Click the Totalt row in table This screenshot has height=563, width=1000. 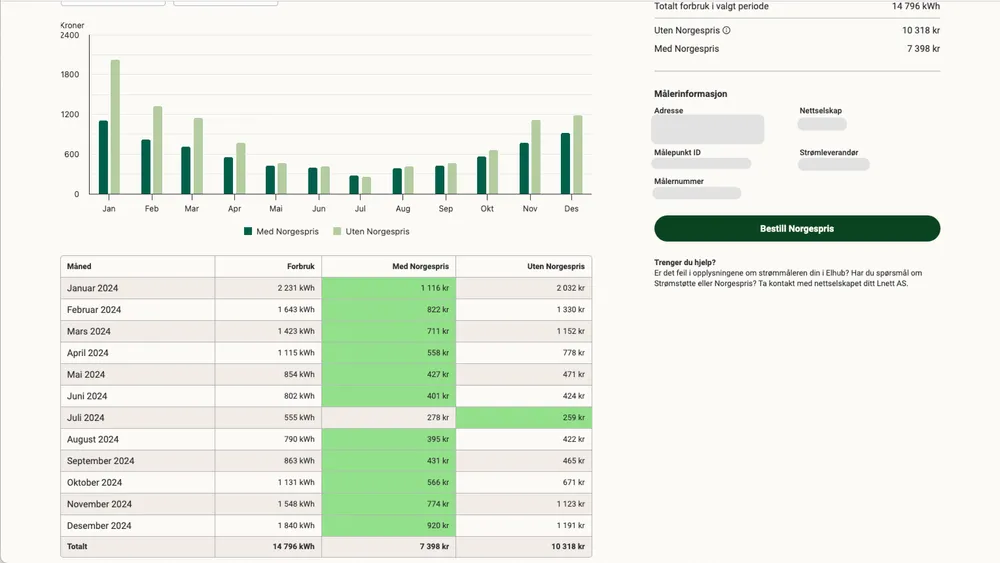coord(326,546)
